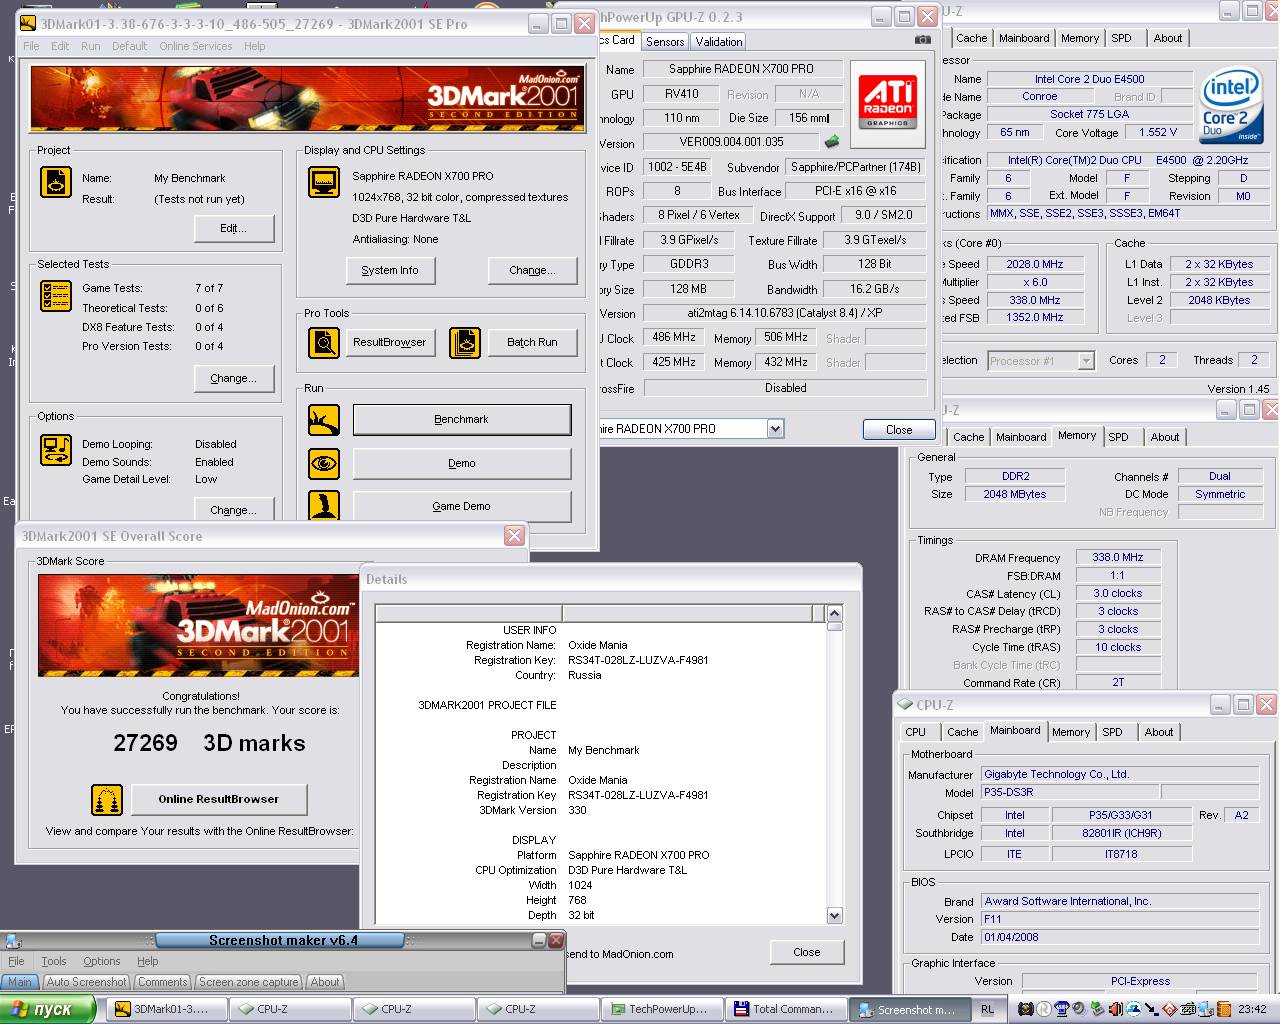
Task: Close the 3DMark2001 SE Overall Score window
Action: 514,536
